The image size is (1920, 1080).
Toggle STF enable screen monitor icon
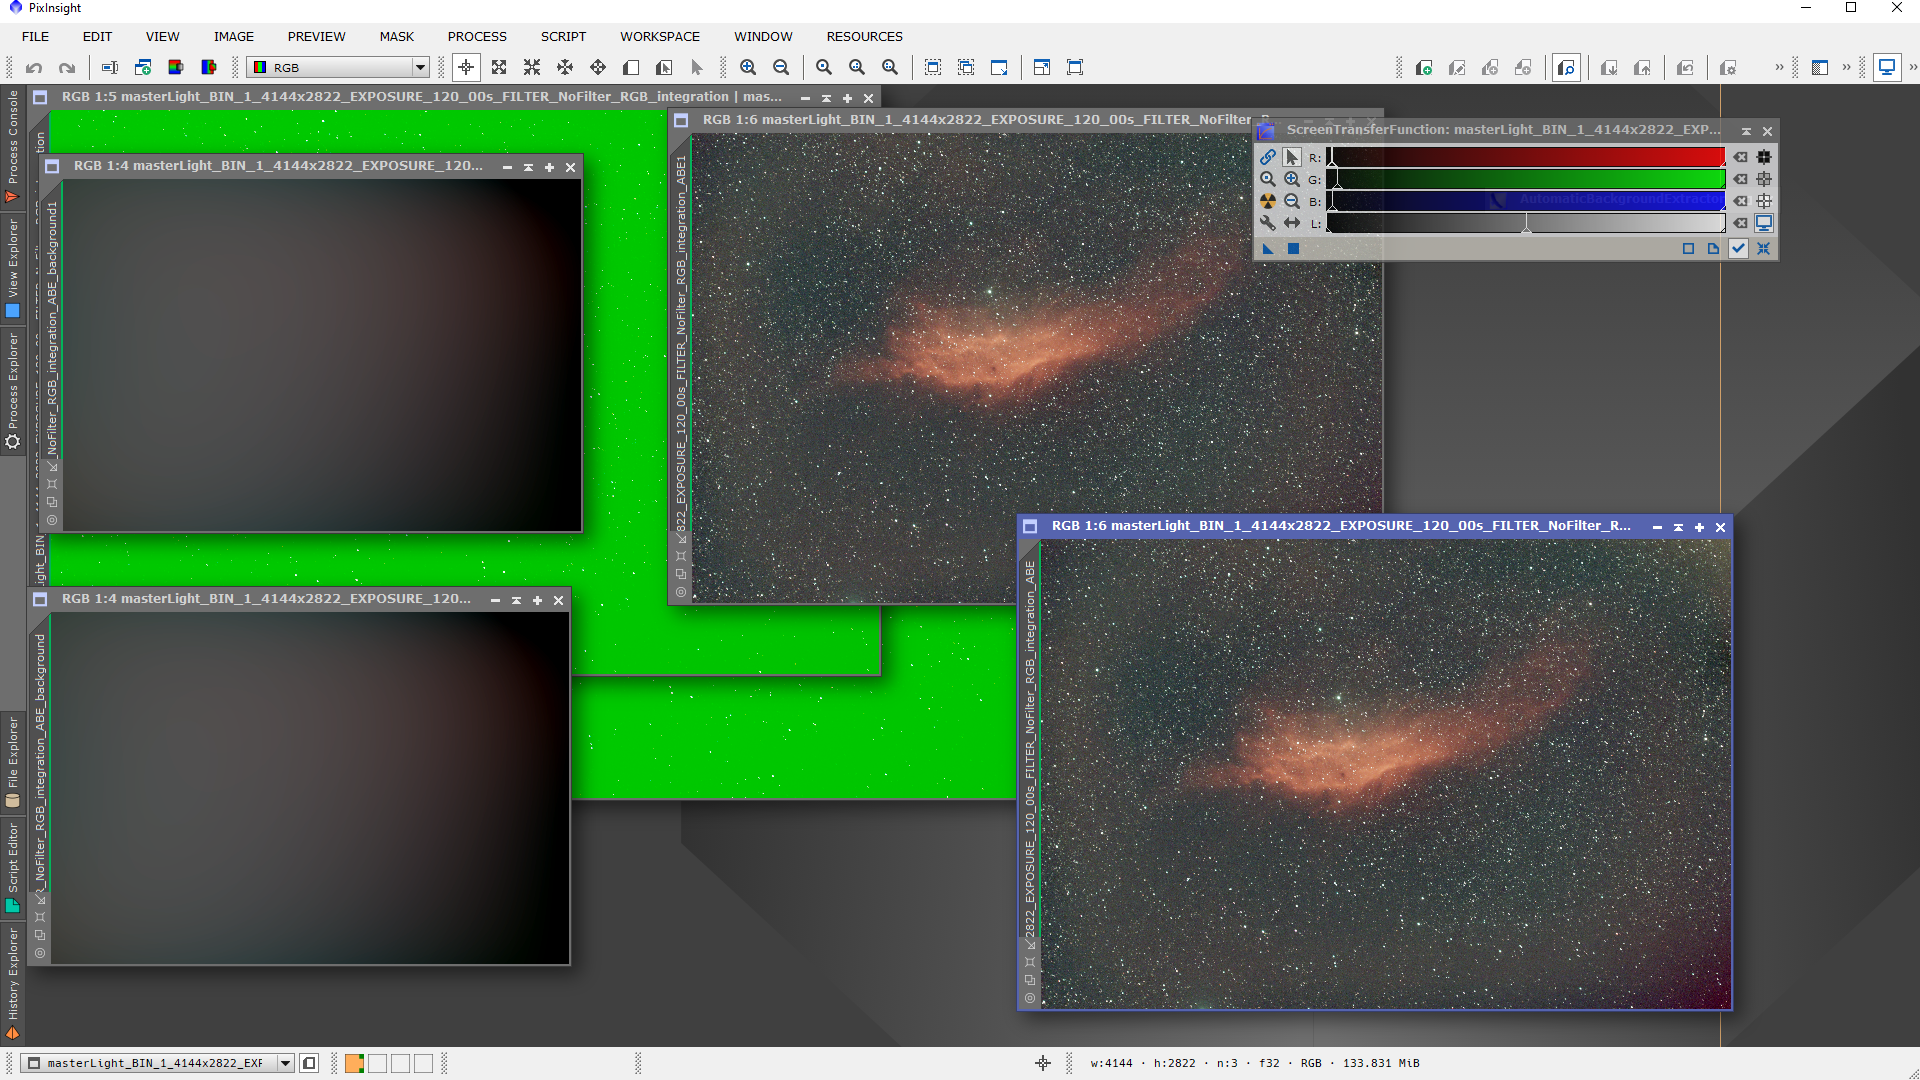point(1764,223)
